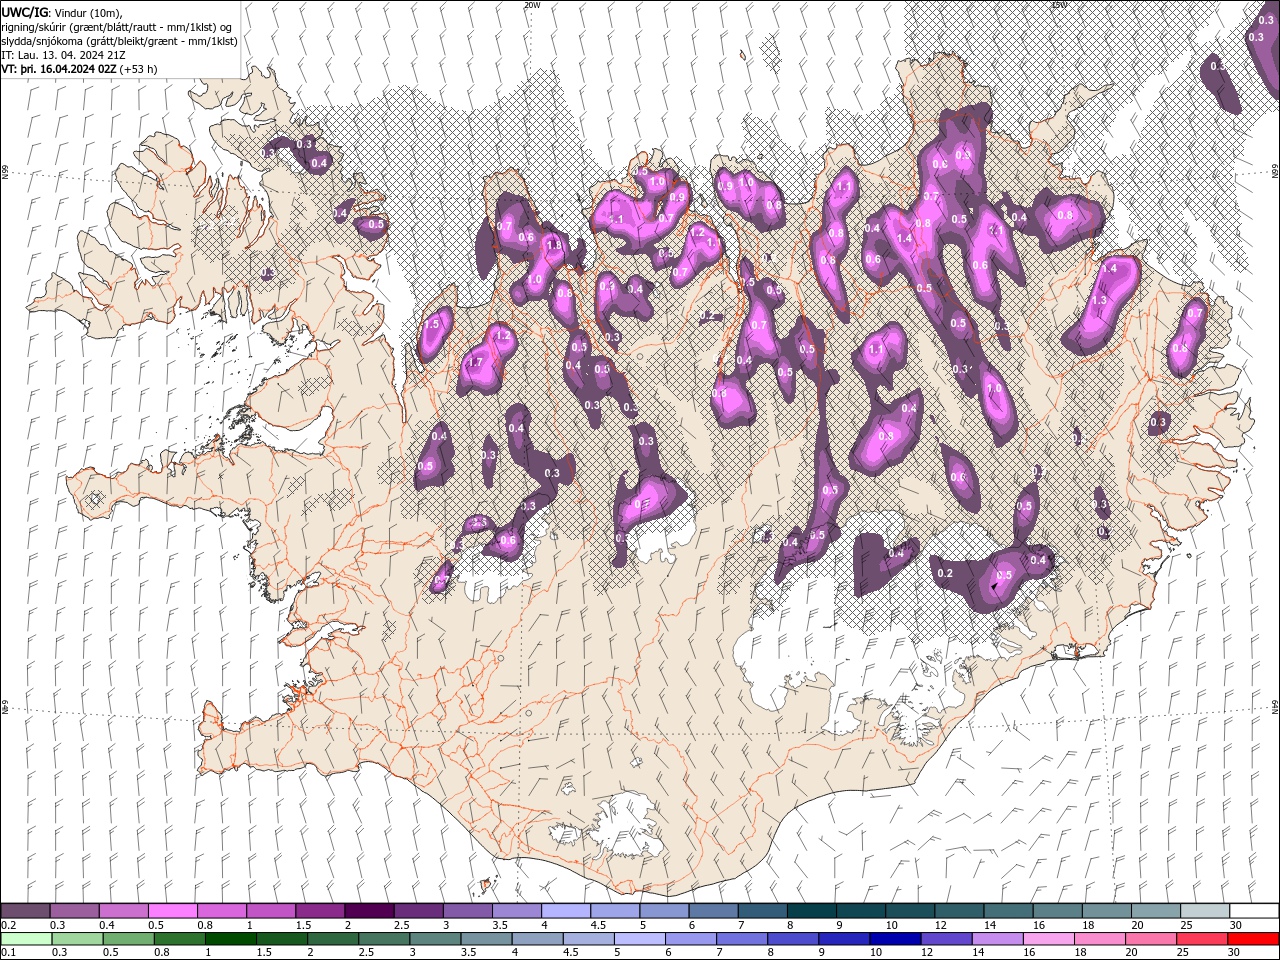Pick the bottom-row dark blue swatch starting at 10
Image resolution: width=1280 pixels, height=960 pixels.
(895, 939)
